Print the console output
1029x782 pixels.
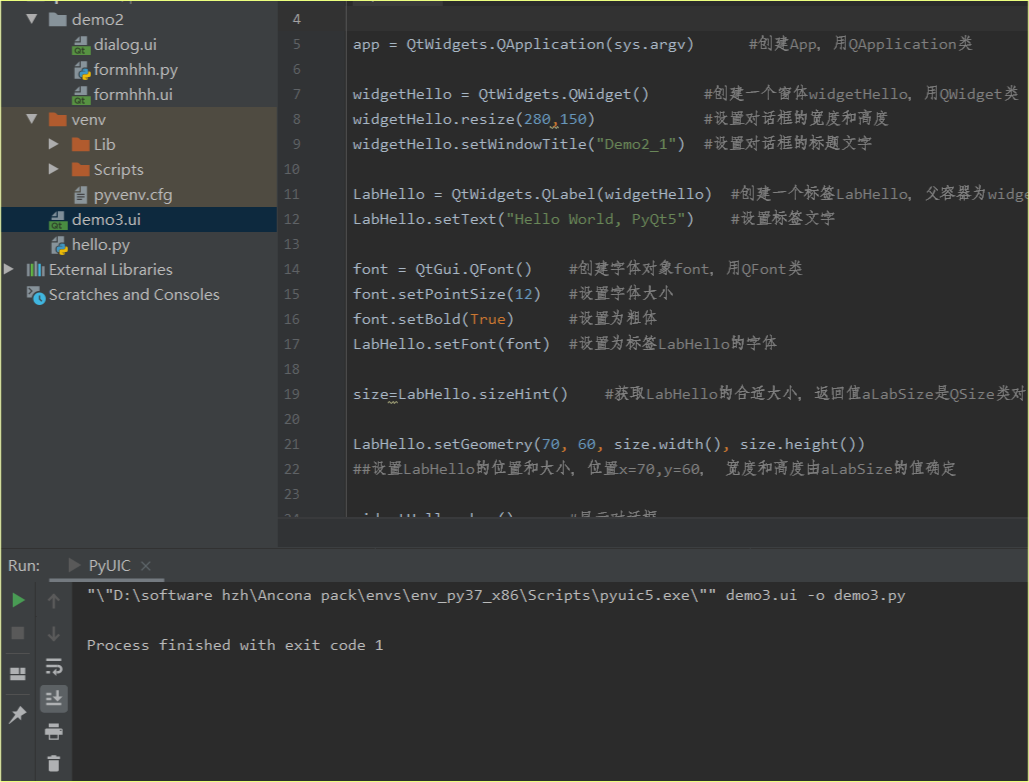tap(53, 731)
